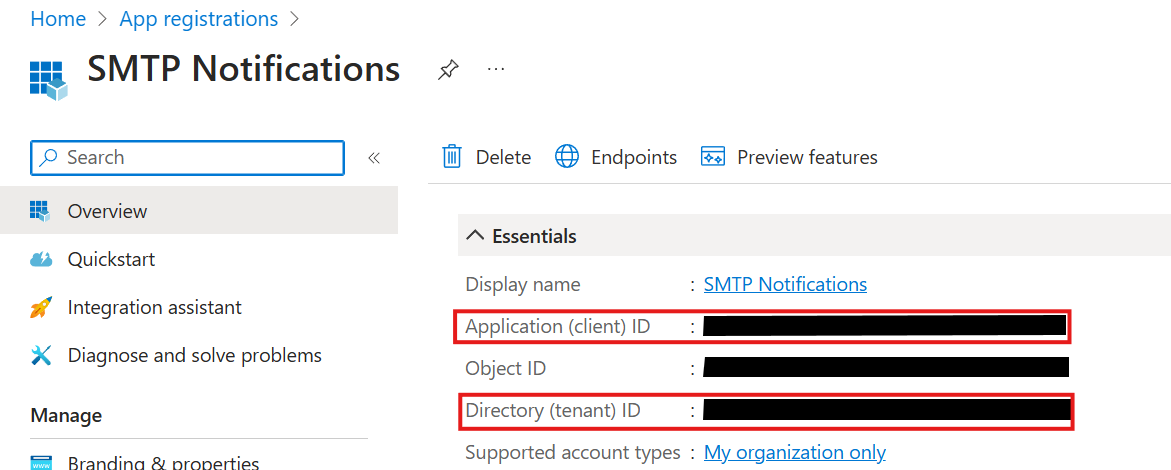
Task: Collapse the Manage section header
Action: (x=66, y=415)
